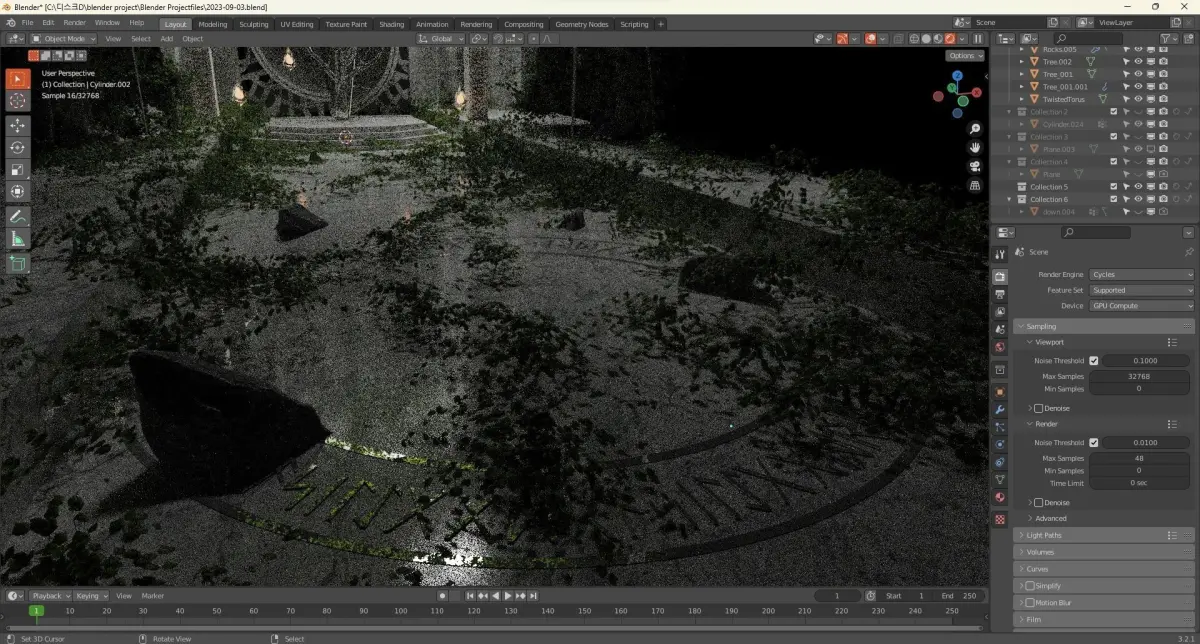The width and height of the screenshot is (1200, 644).
Task: Click the End frame field
Action: pos(958,595)
